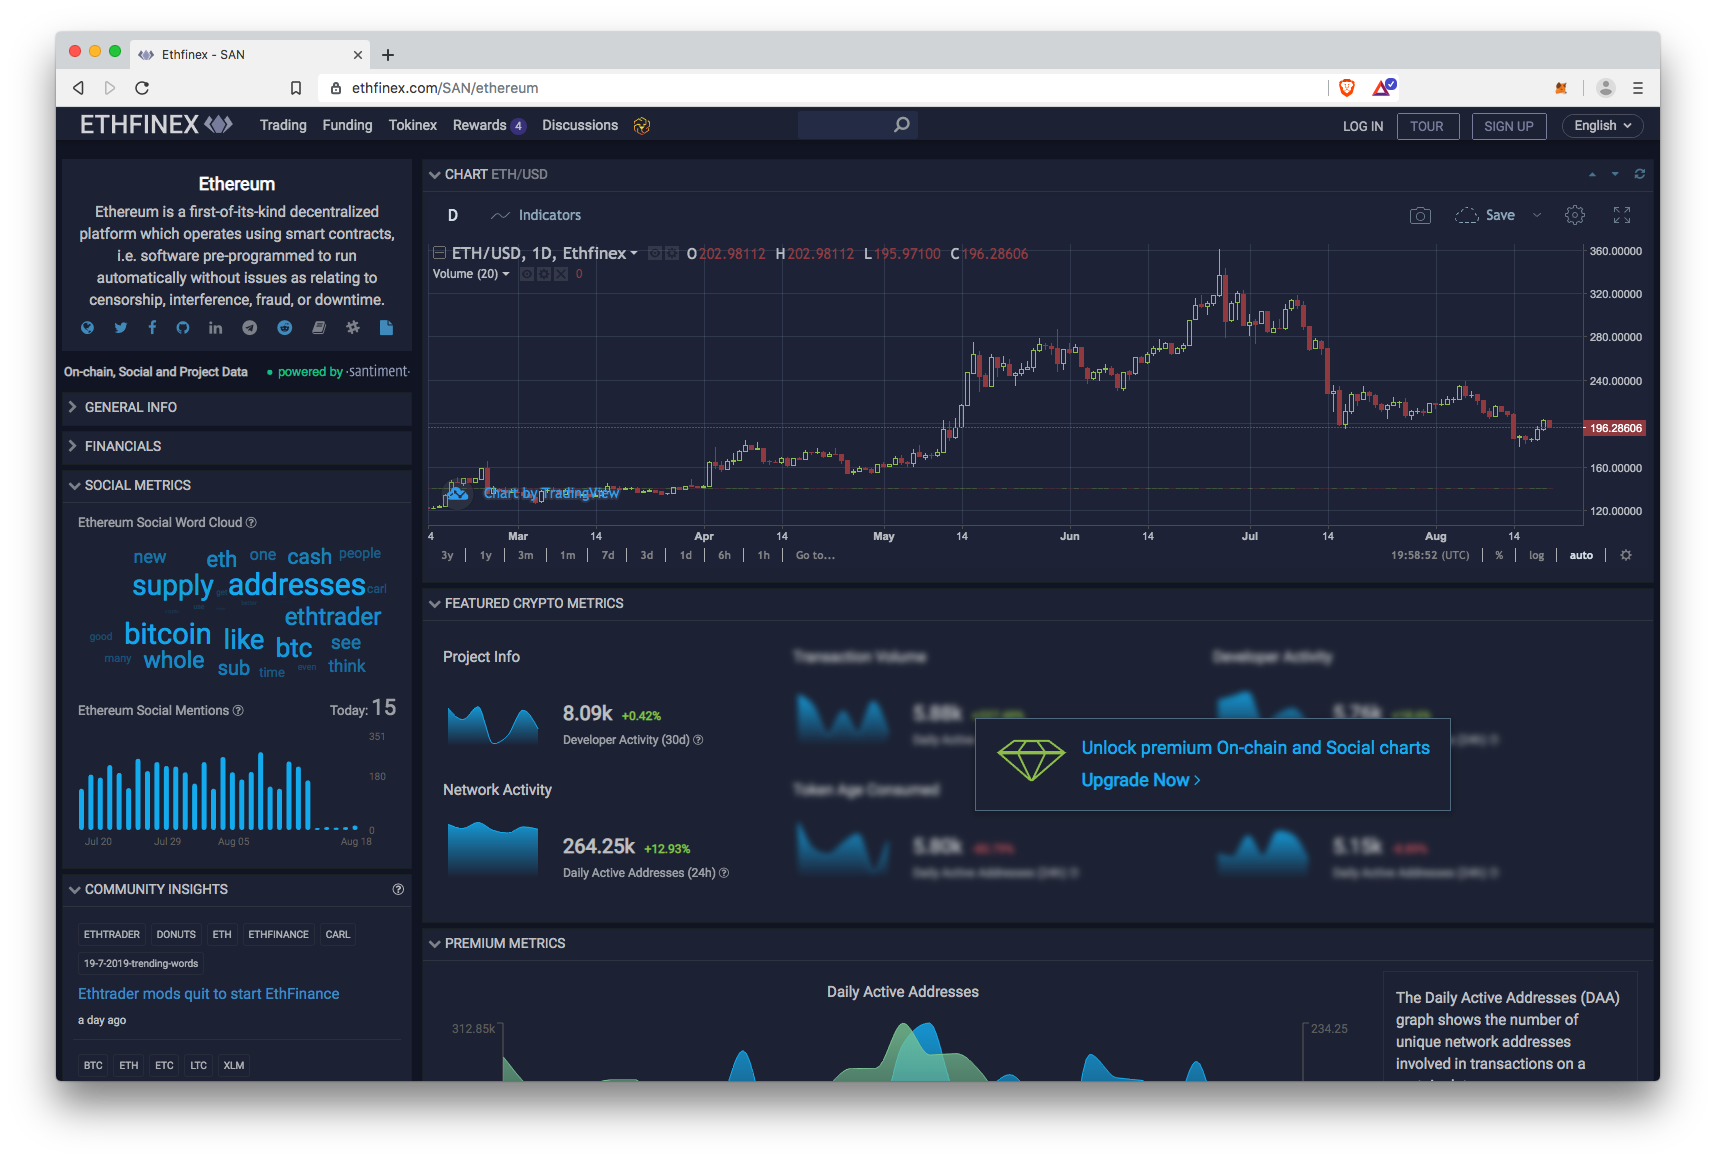Image resolution: width=1716 pixels, height=1161 pixels.
Task: Click the search magnifier icon
Action: click(x=902, y=125)
